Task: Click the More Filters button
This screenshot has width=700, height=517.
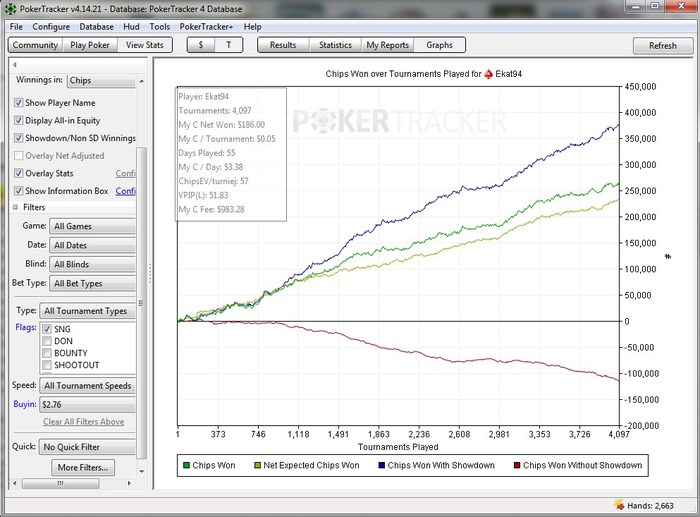Action: point(83,467)
